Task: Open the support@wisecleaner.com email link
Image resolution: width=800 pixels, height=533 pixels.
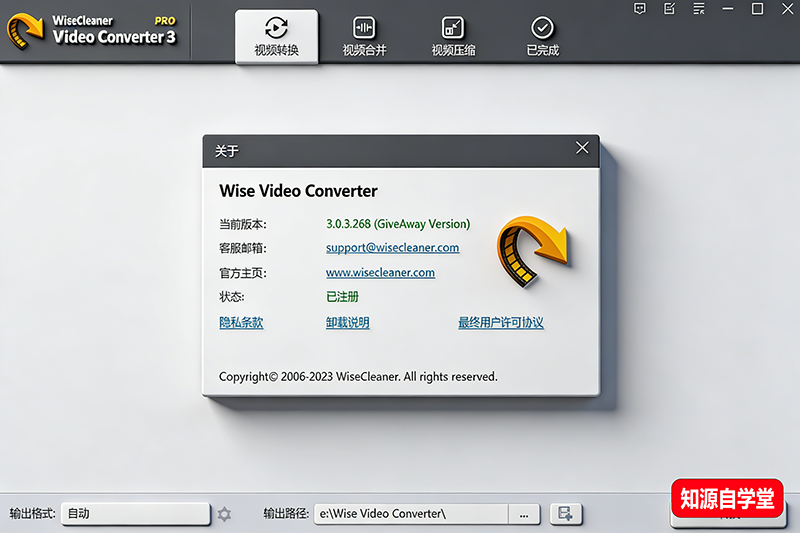Action: click(392, 248)
